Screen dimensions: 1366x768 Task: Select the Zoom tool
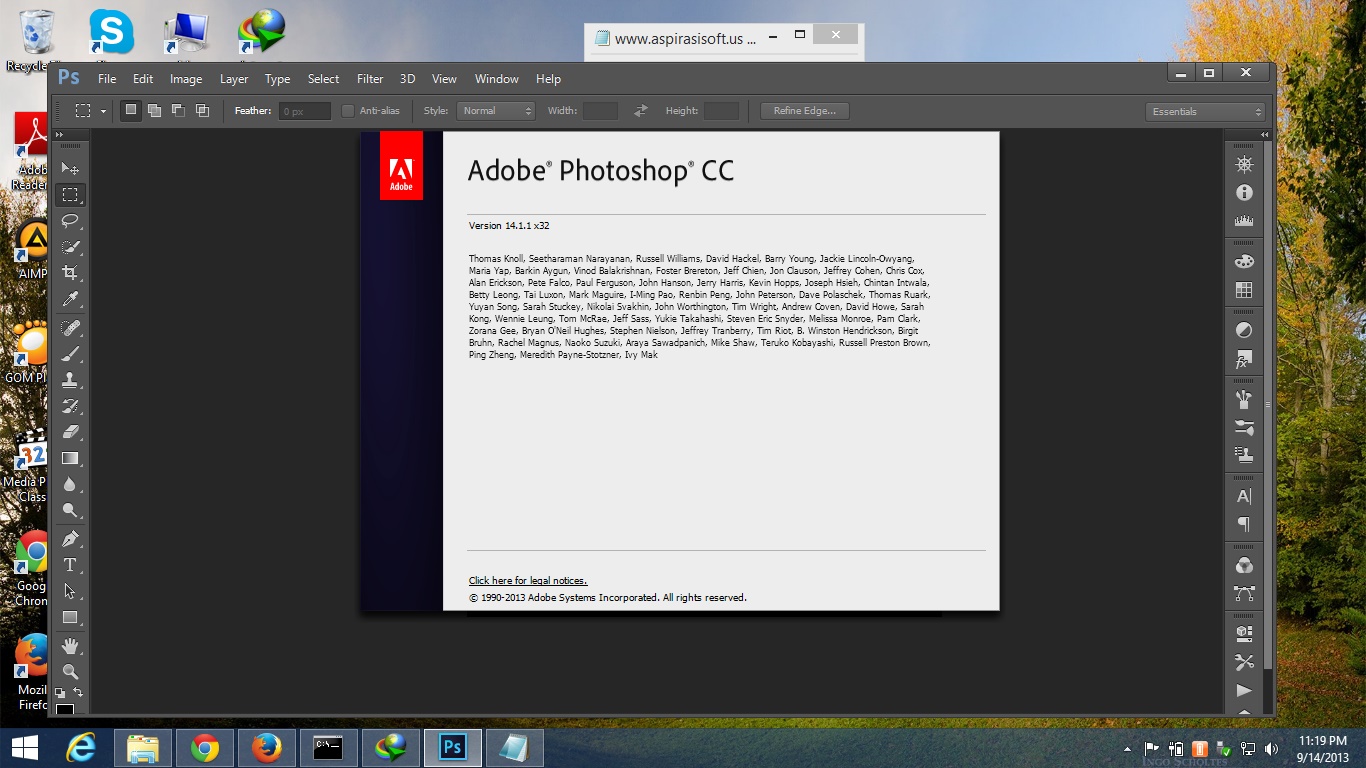point(70,672)
